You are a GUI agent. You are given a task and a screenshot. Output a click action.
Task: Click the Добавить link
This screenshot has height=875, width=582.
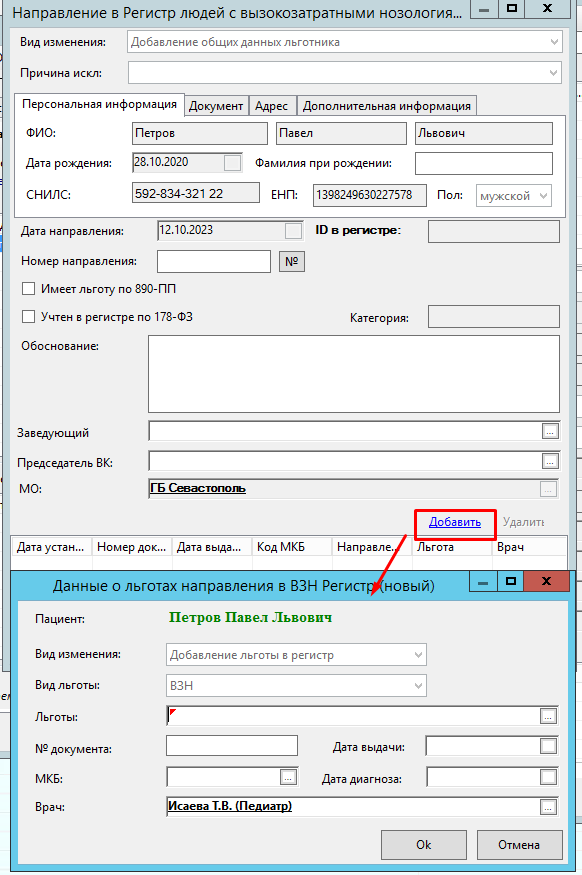point(455,522)
